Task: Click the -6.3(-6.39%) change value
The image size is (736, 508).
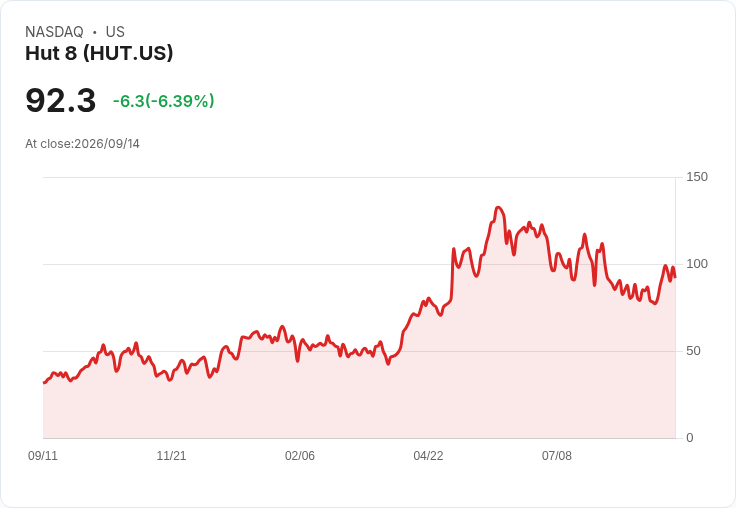Action: point(163,101)
